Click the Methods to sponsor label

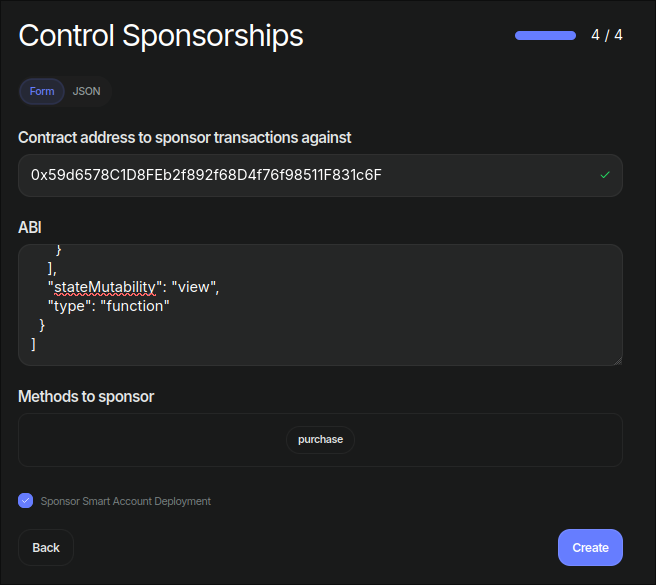click(86, 396)
